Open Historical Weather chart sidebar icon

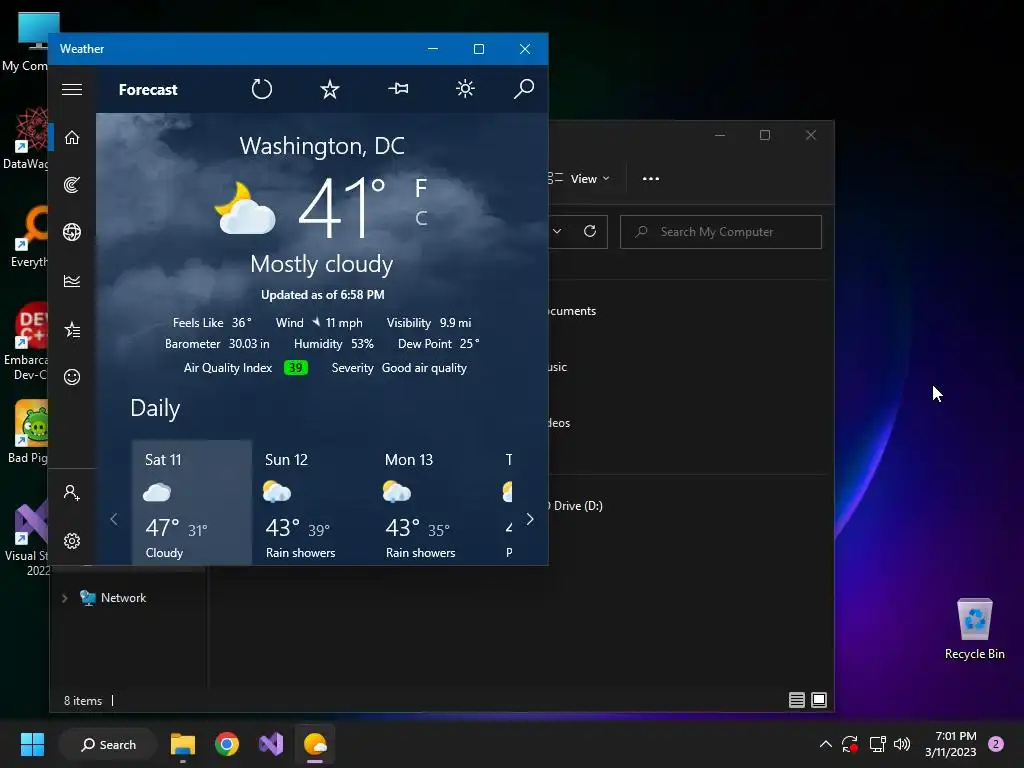point(72,281)
